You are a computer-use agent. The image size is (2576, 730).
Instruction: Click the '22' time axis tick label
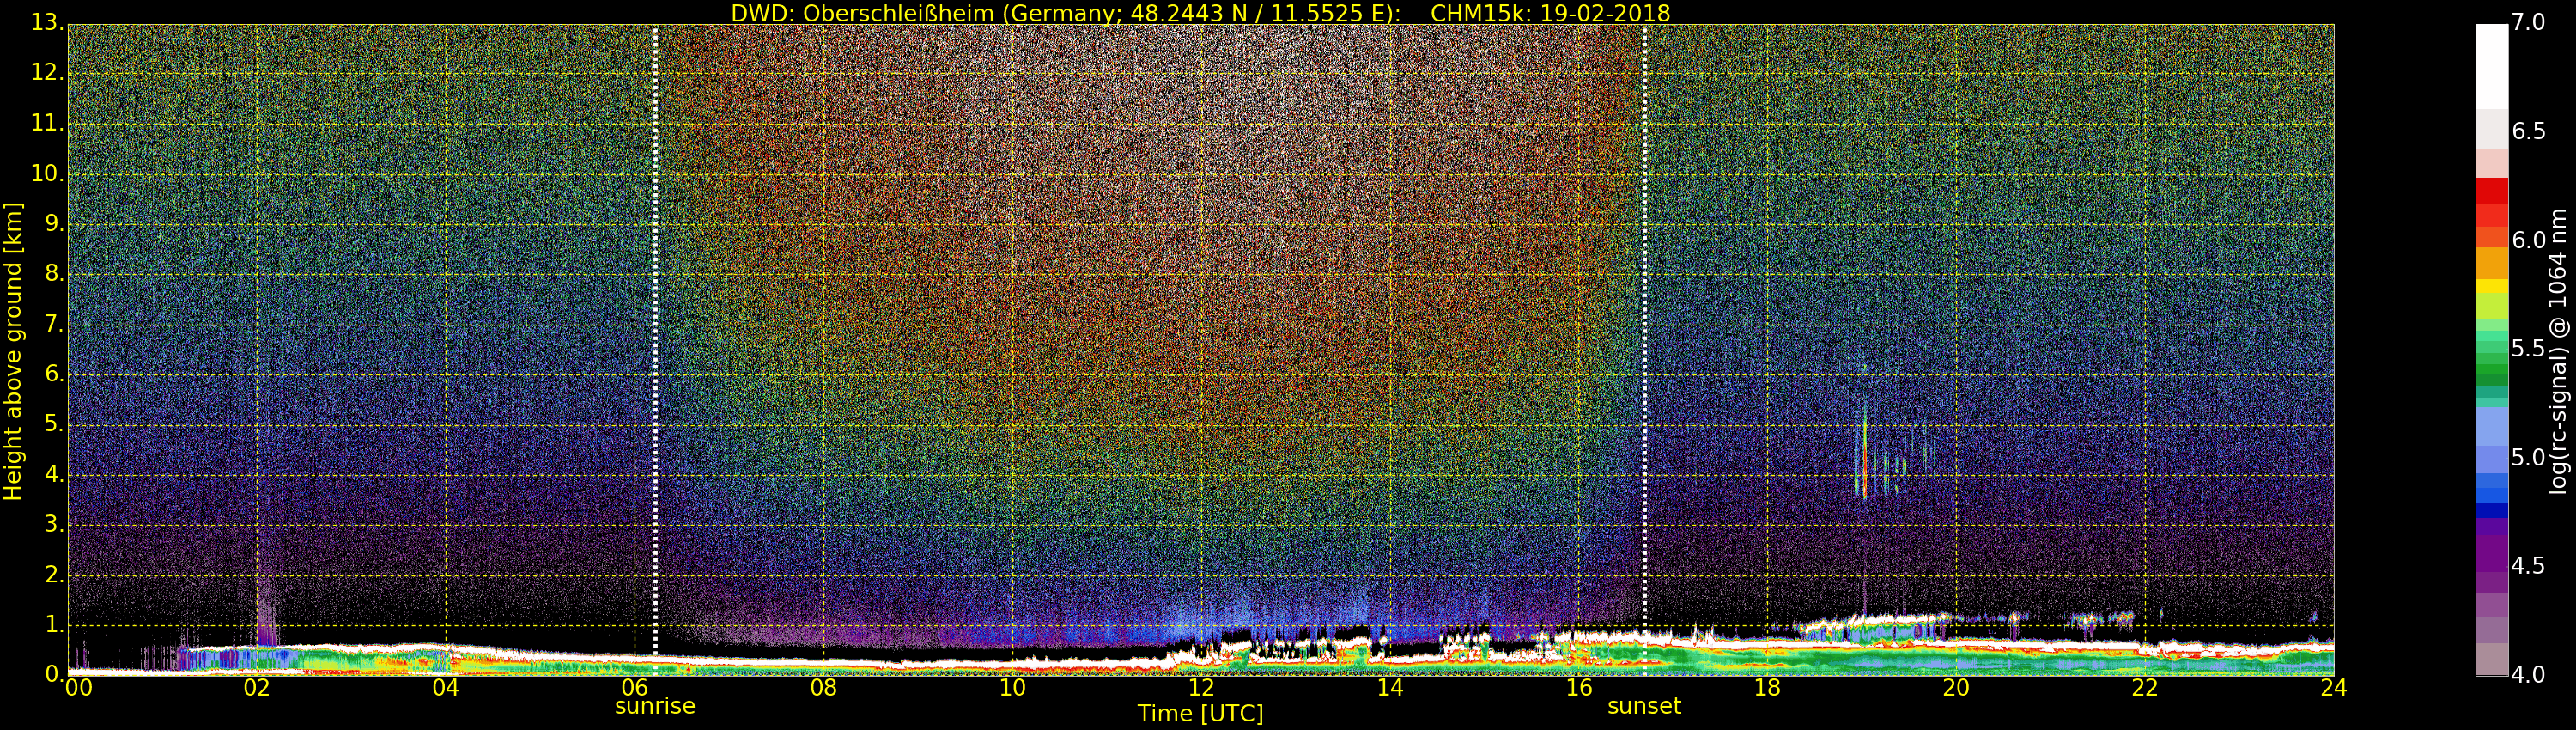pyautogui.click(x=2145, y=688)
